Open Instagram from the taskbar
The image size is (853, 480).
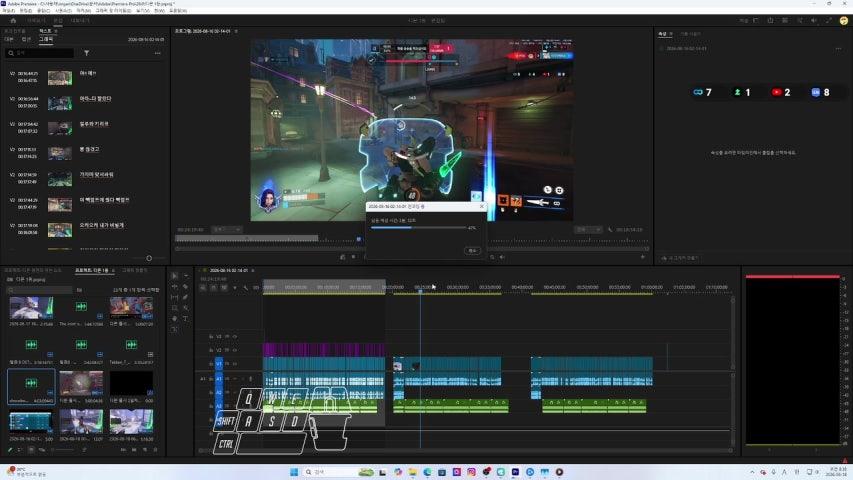coord(471,472)
